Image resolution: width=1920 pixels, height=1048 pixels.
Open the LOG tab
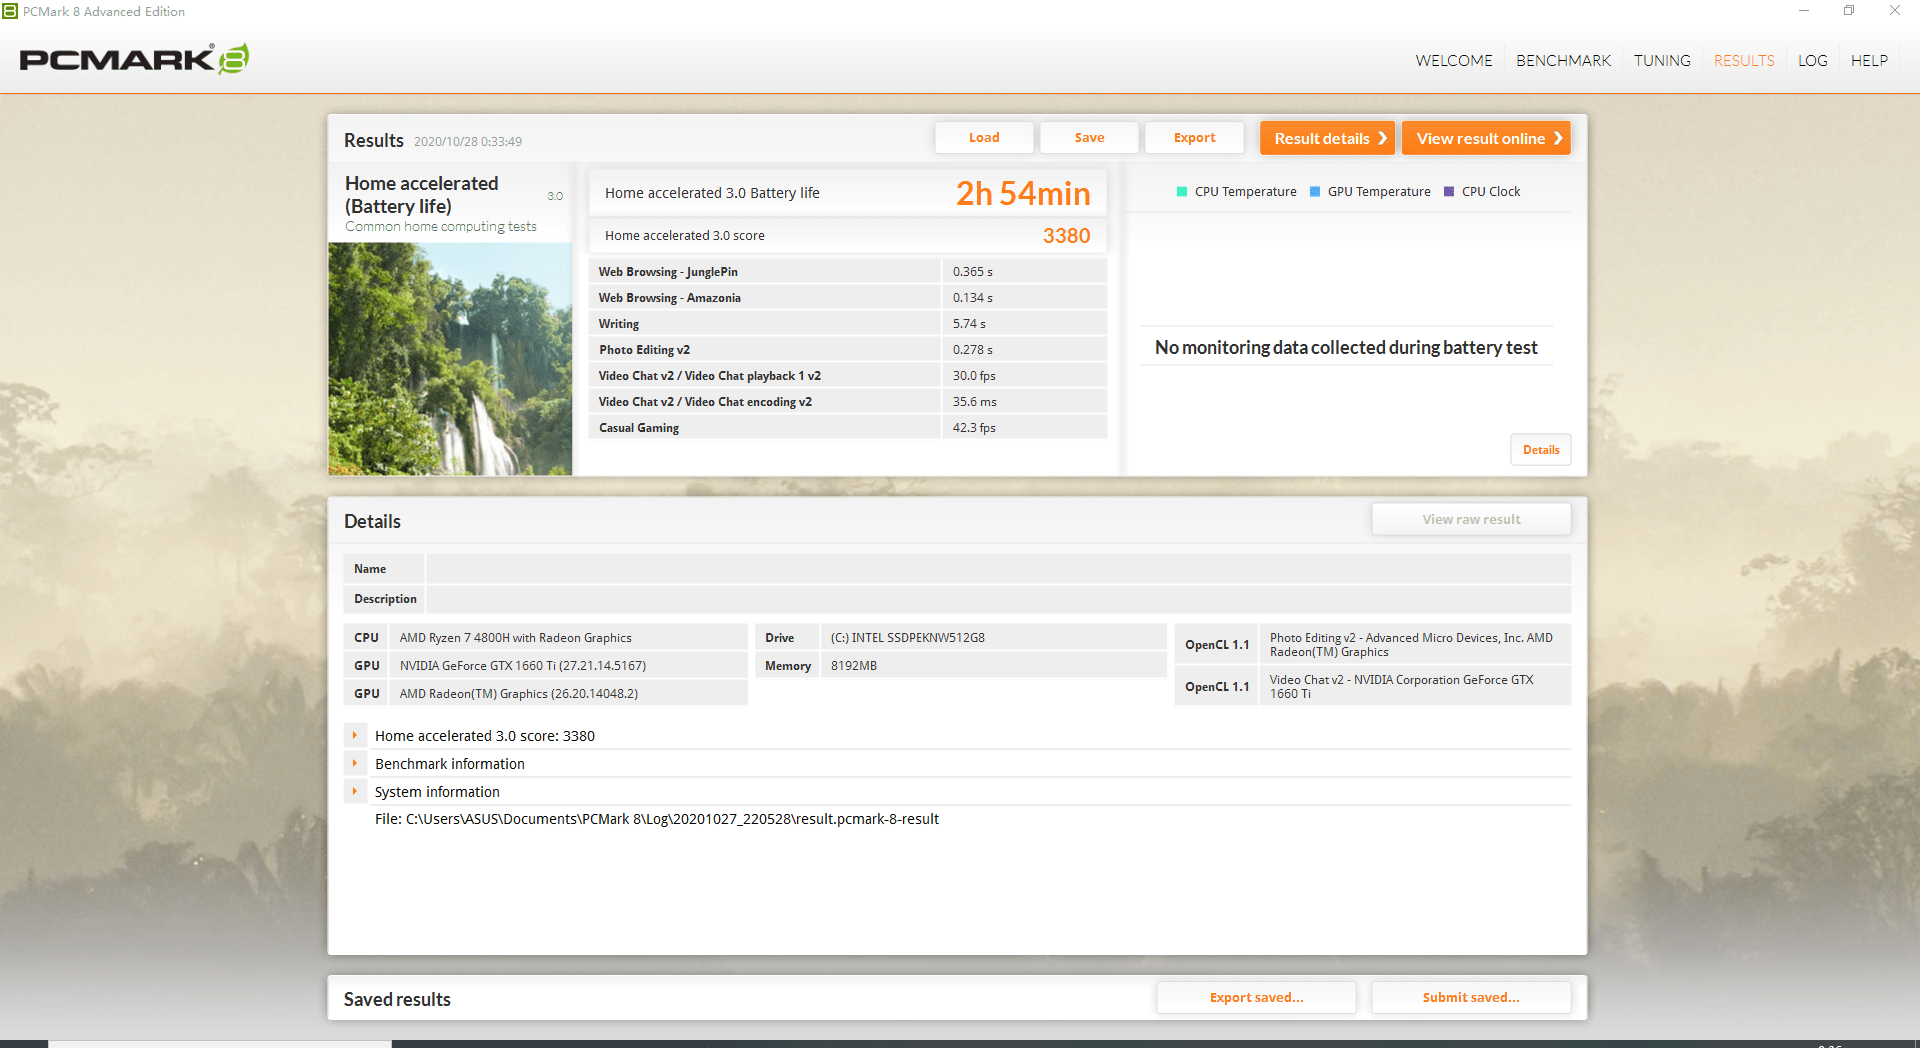coord(1812,61)
